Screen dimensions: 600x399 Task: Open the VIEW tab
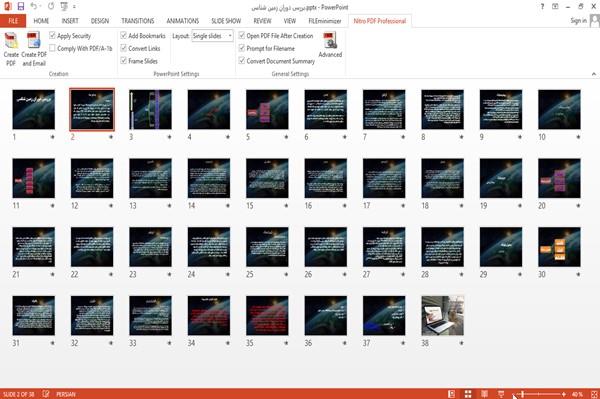click(x=290, y=21)
